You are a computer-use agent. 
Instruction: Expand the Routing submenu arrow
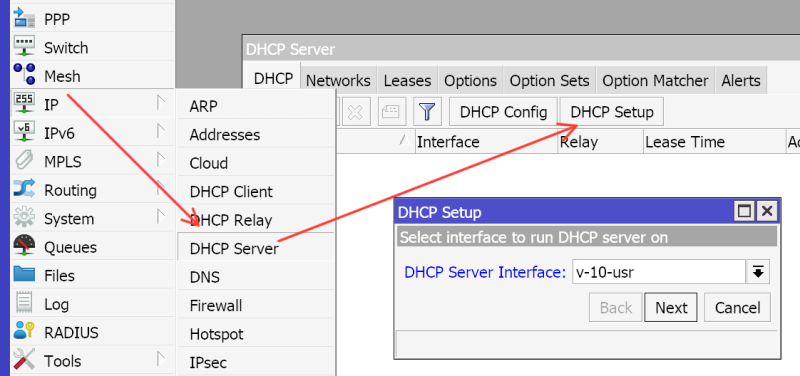tap(161, 188)
